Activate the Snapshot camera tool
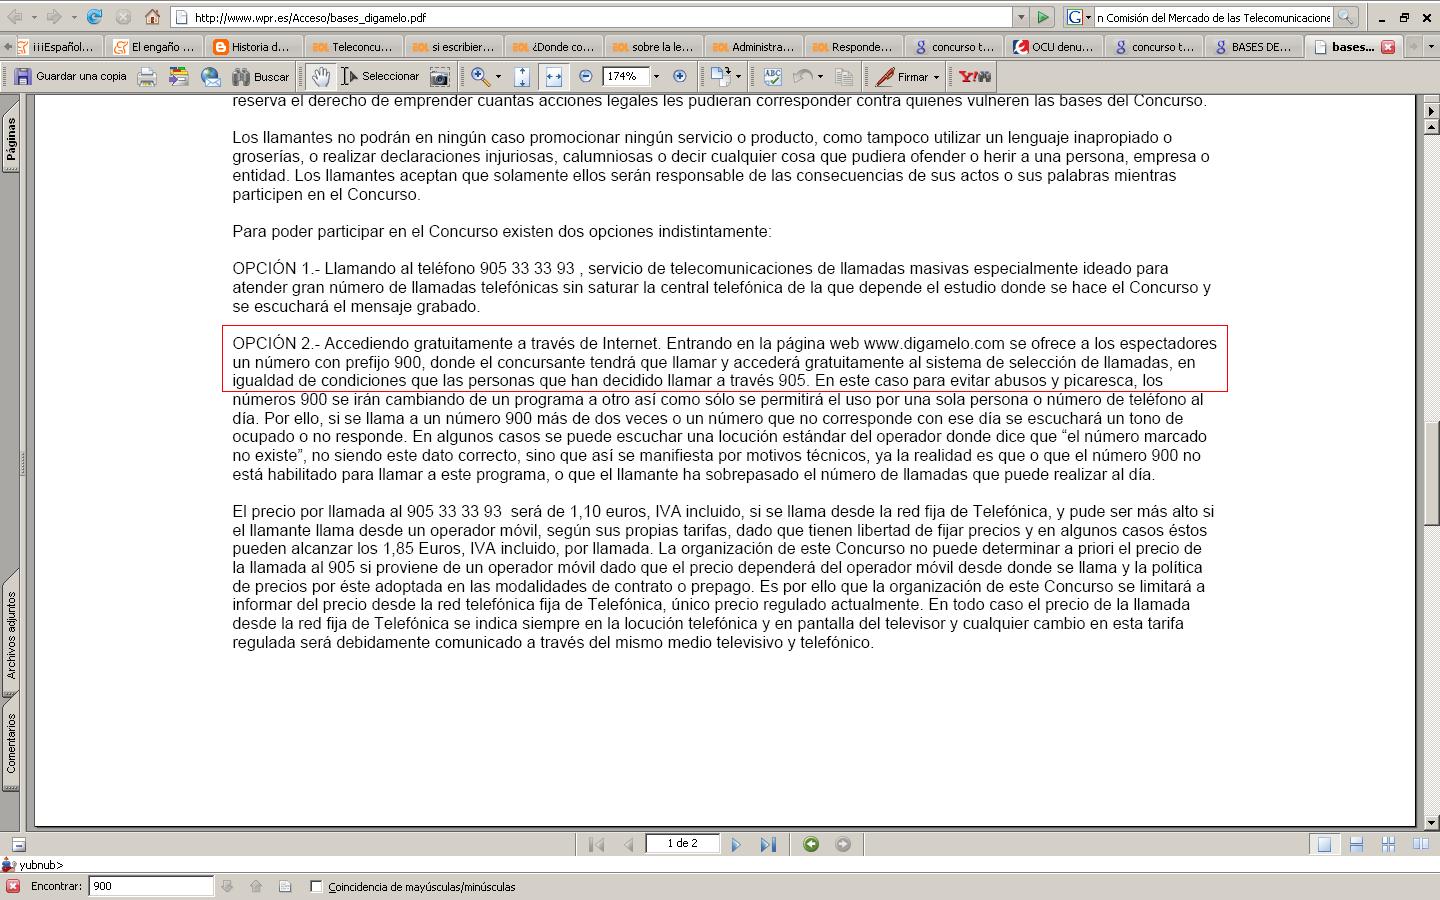The image size is (1440, 900). click(x=440, y=76)
